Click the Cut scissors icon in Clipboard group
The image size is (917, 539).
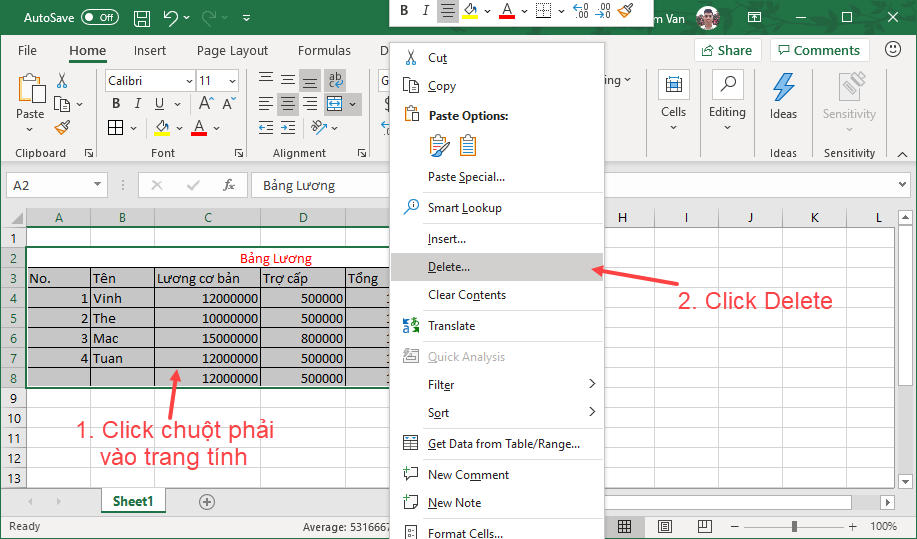point(62,80)
